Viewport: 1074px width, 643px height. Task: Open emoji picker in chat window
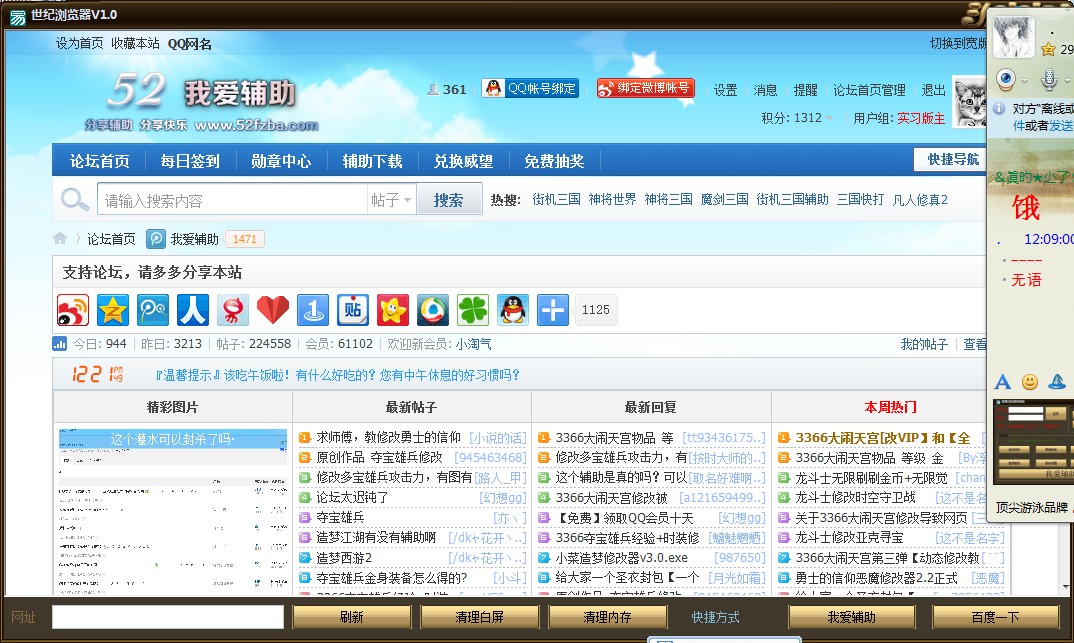point(1030,381)
